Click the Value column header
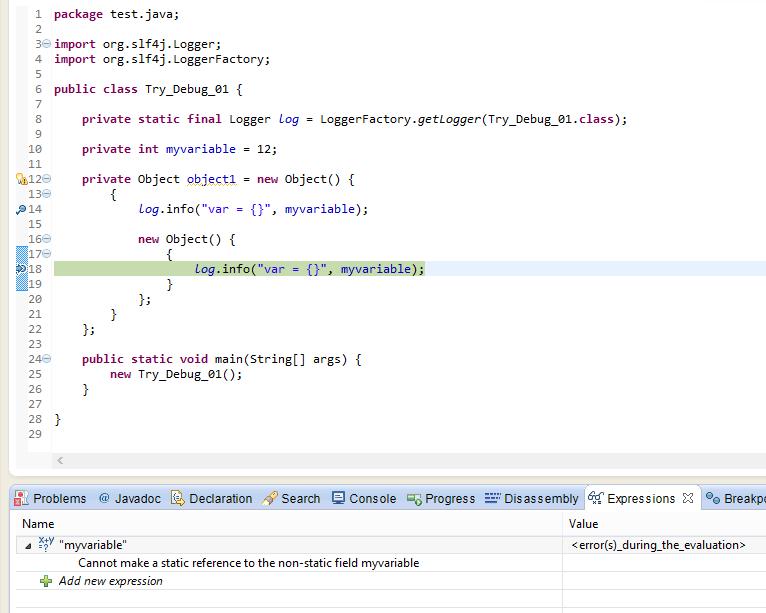766x613 pixels. (x=583, y=524)
